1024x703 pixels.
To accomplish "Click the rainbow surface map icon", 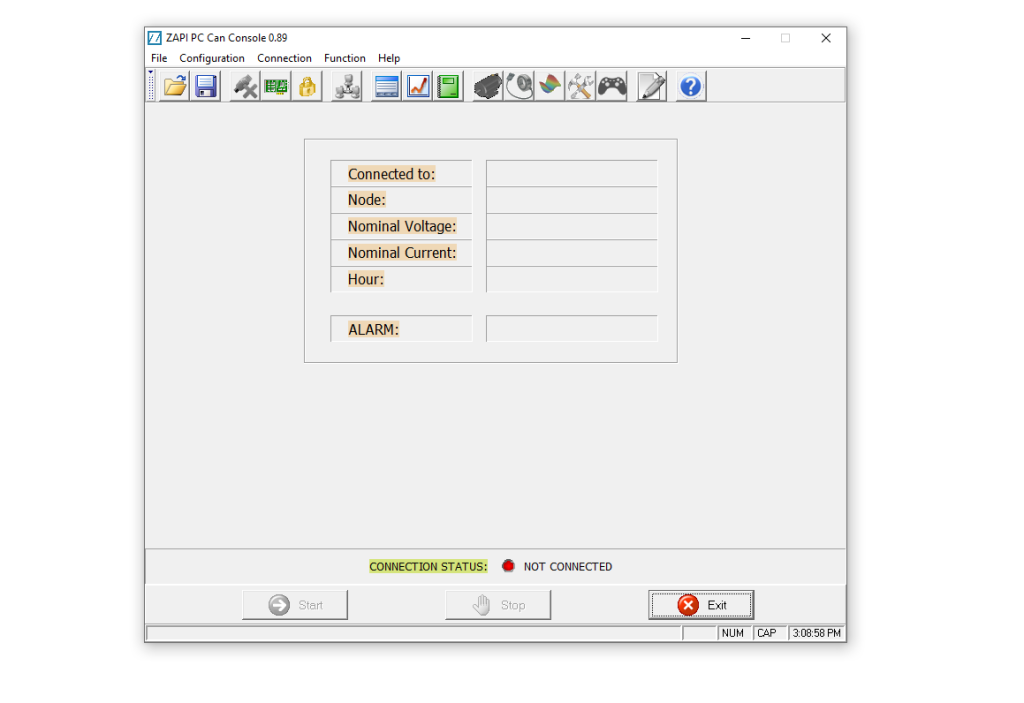I will 549,86.
